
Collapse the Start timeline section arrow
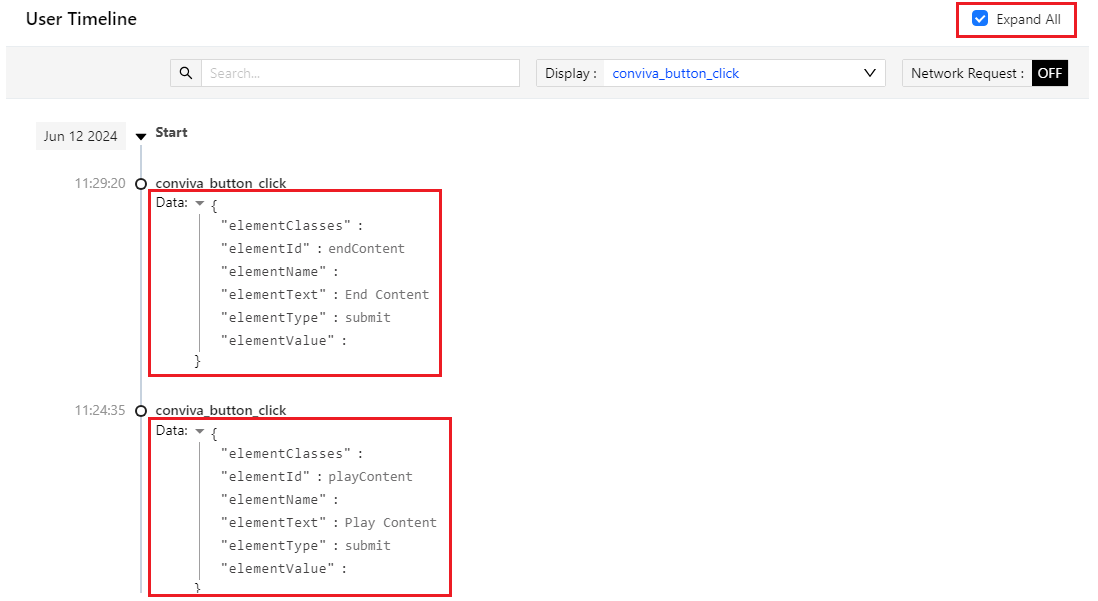pos(141,136)
